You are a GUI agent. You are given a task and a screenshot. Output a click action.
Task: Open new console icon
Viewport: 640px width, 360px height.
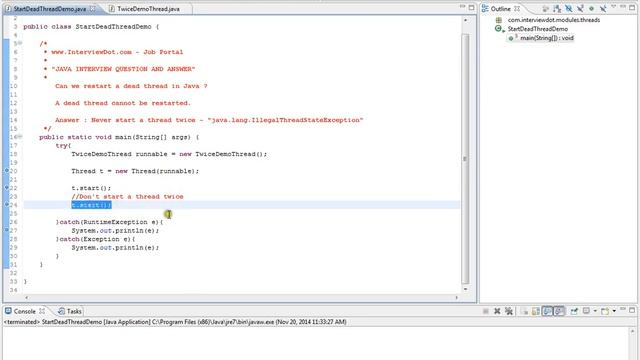point(605,311)
